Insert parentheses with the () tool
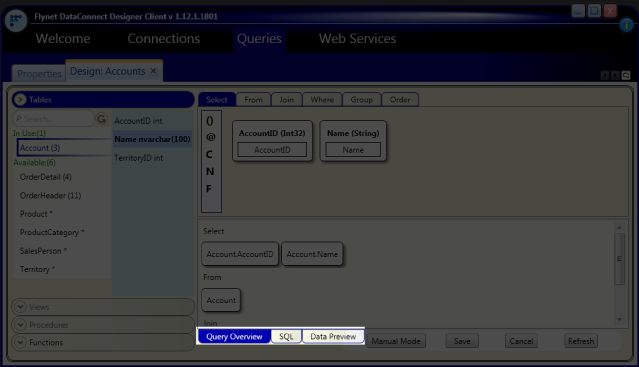The image size is (639, 367). [x=209, y=121]
